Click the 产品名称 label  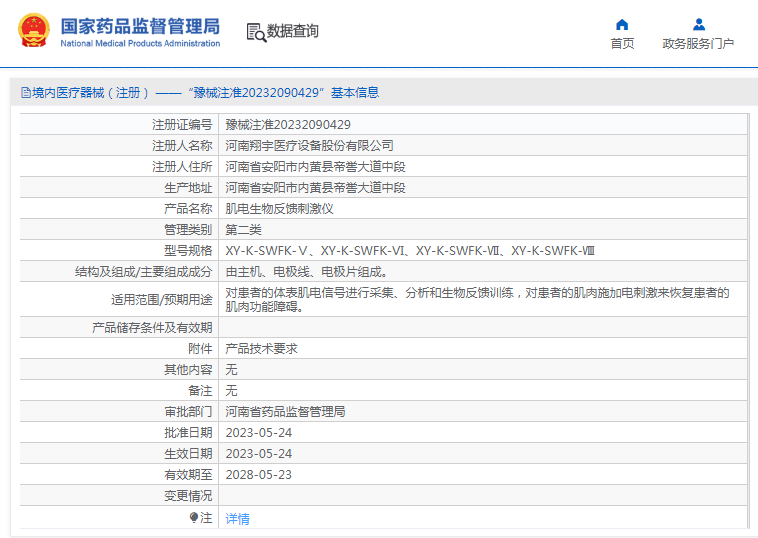[188, 209]
